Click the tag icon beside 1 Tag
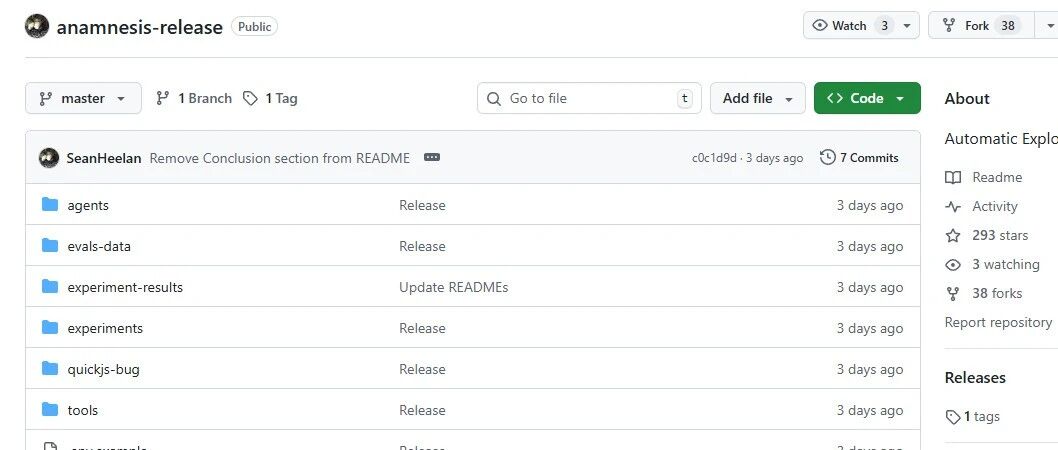Viewport: 1058px width, 450px height. [x=250, y=99]
